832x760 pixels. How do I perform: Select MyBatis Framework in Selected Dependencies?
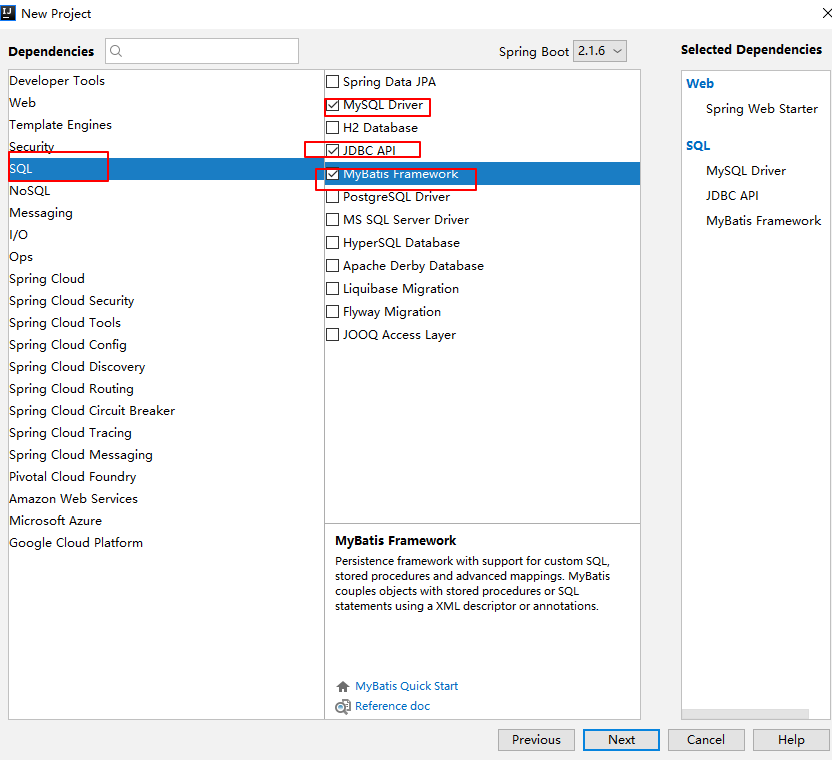click(x=764, y=221)
